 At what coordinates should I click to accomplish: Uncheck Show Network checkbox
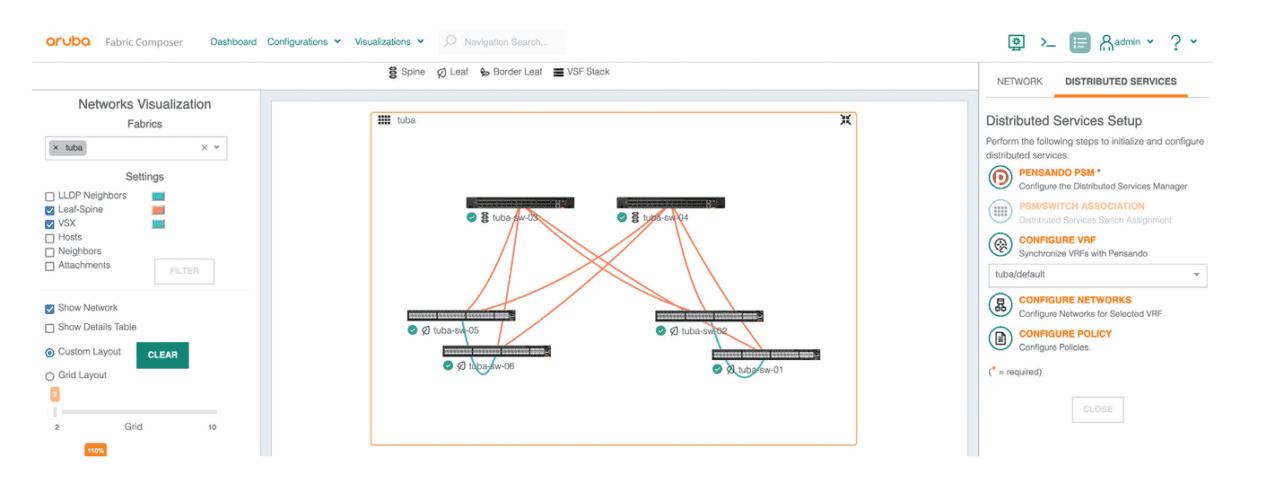click(50, 308)
